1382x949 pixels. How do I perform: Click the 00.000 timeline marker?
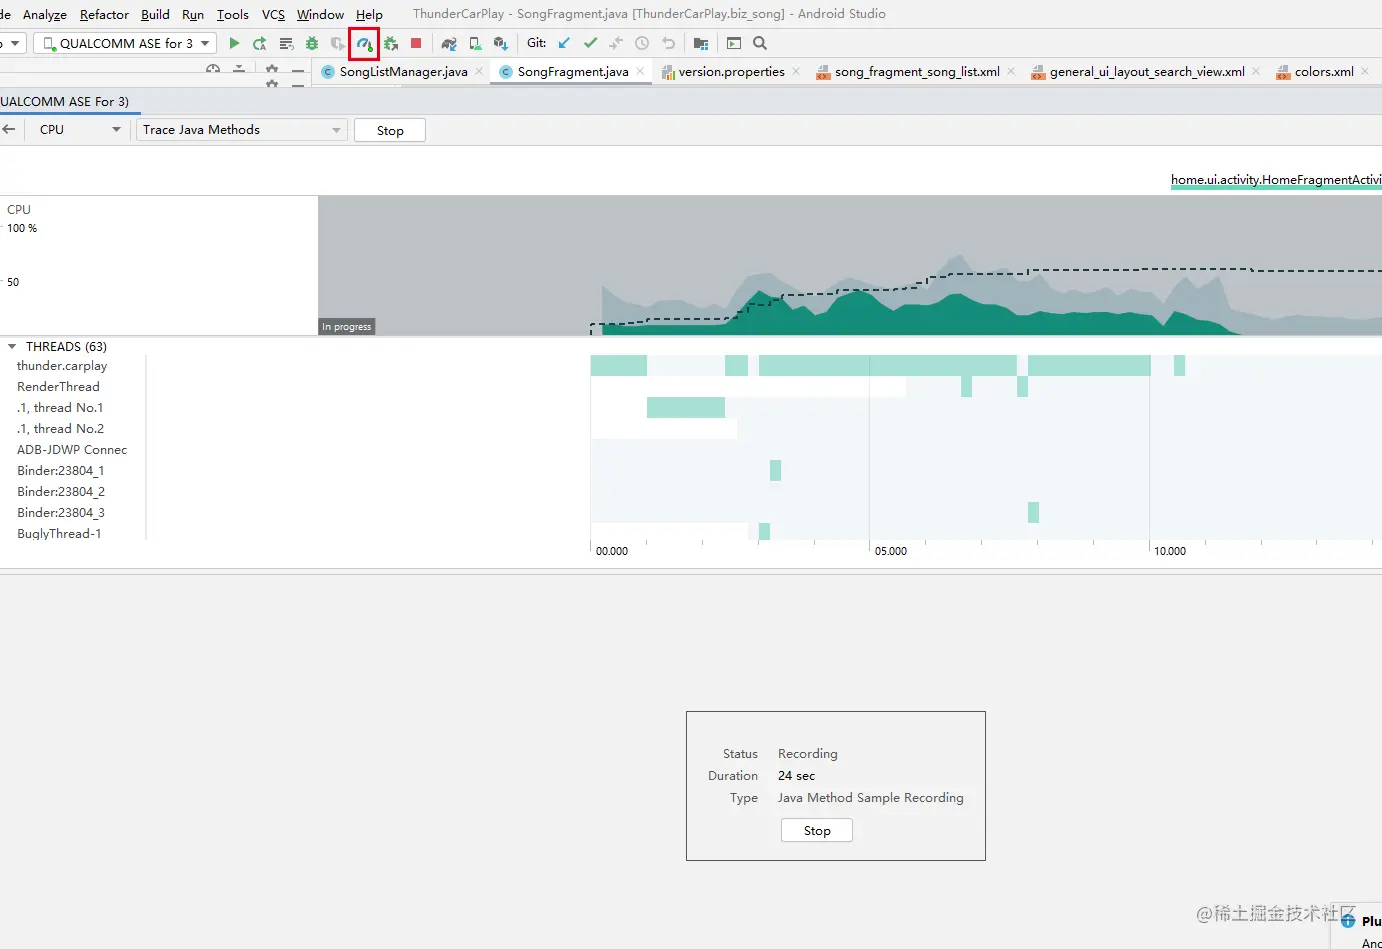coord(612,551)
